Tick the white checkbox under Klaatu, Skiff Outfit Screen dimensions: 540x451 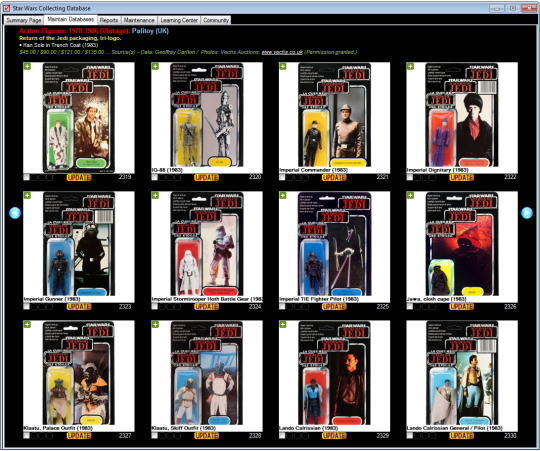tap(155, 436)
